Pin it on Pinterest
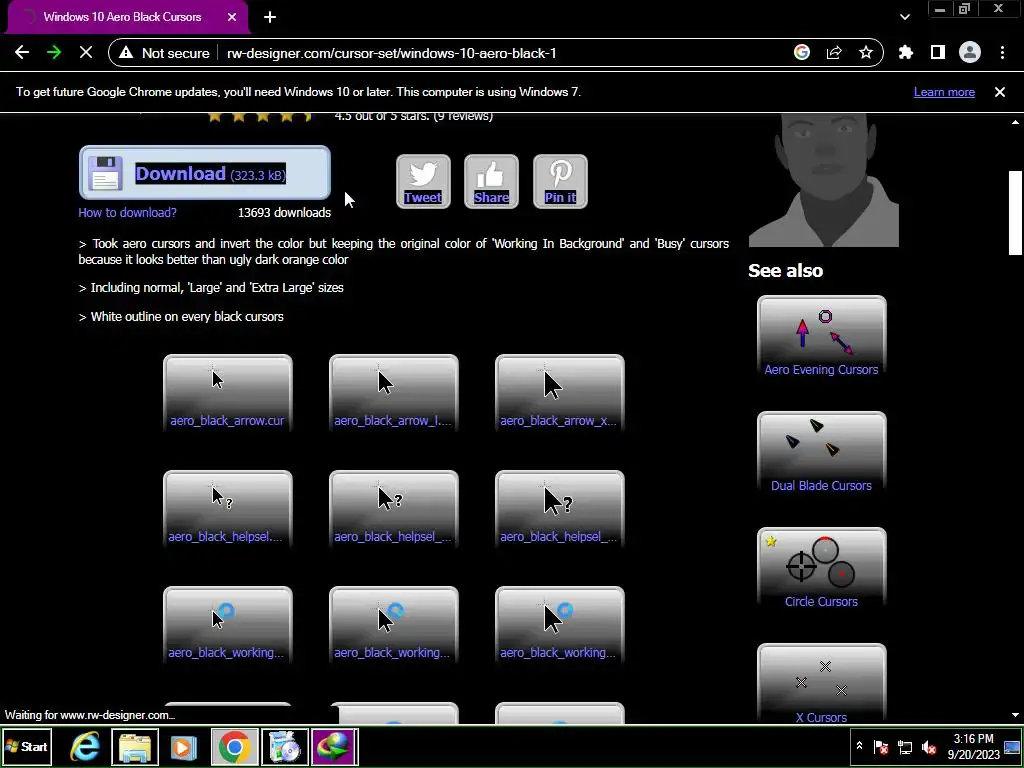The height and width of the screenshot is (768, 1024). point(560,182)
